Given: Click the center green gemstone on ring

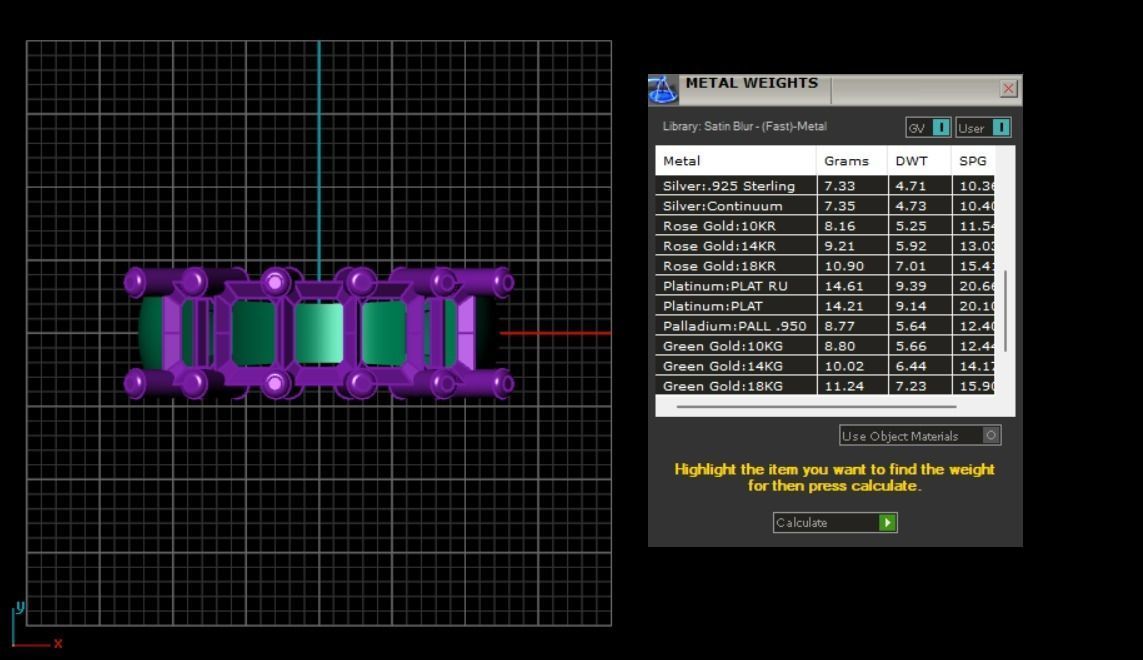Looking at the screenshot, I should pos(319,333).
